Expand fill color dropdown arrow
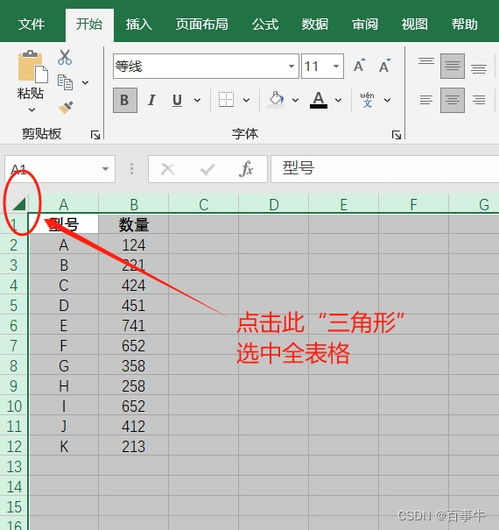This screenshot has width=499, height=530. [295, 100]
